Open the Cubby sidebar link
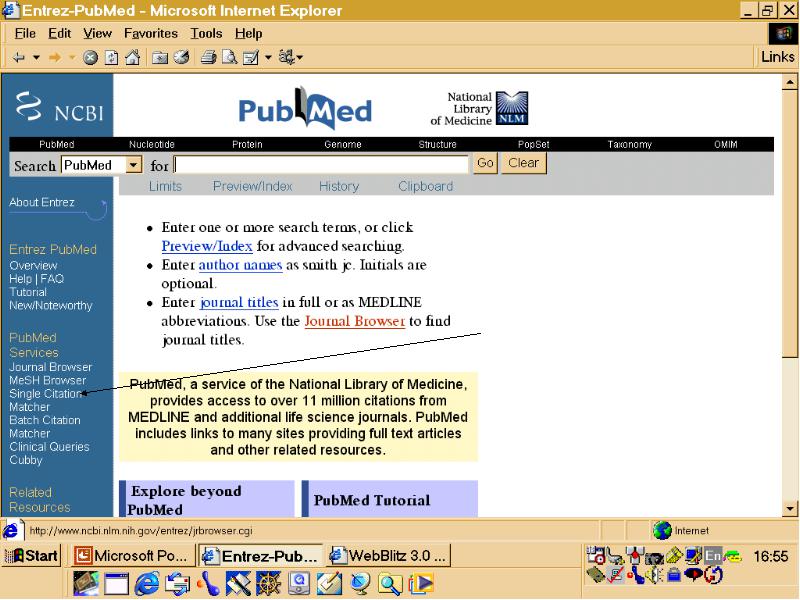The height and width of the screenshot is (600, 800). click(x=26, y=460)
